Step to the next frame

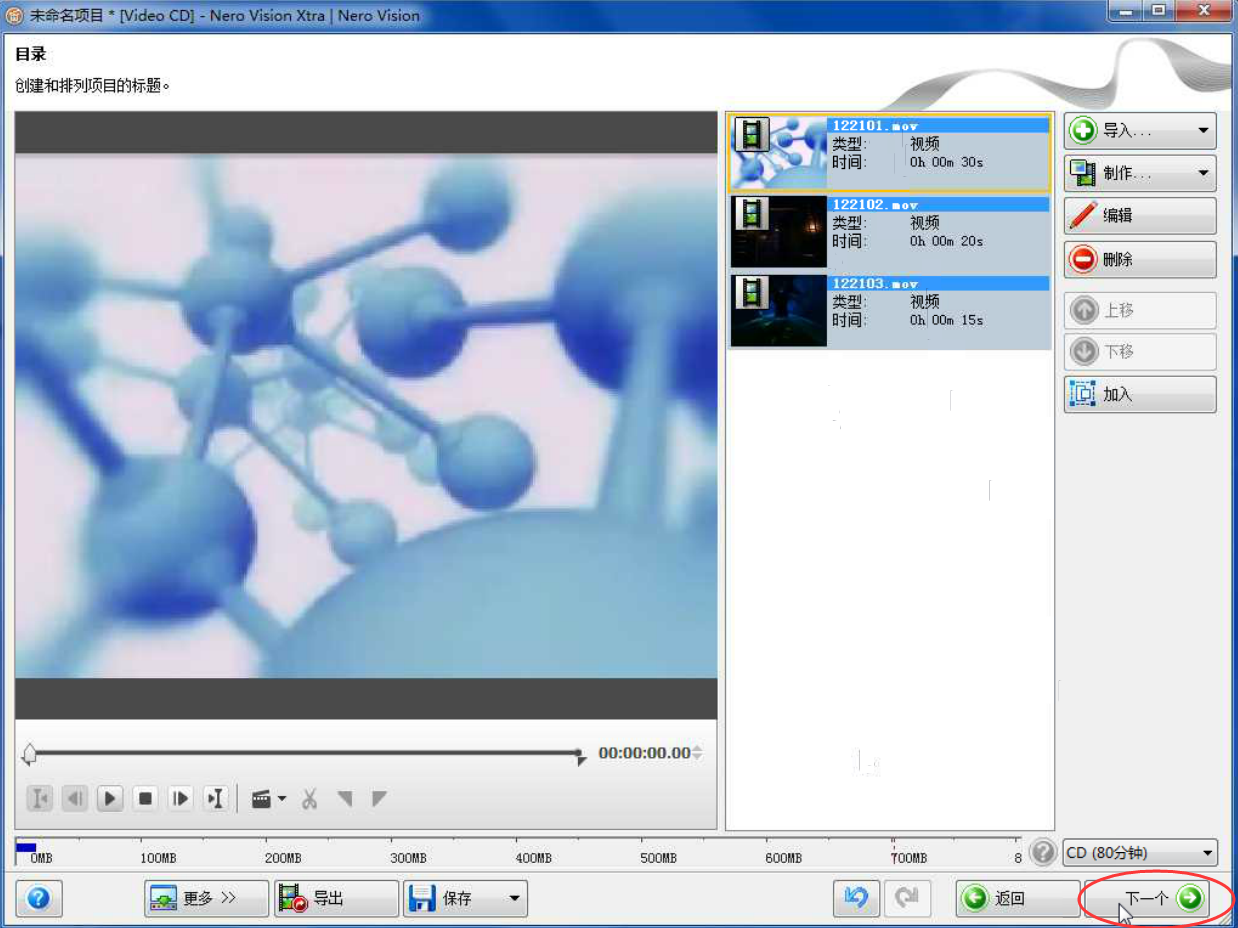point(180,799)
